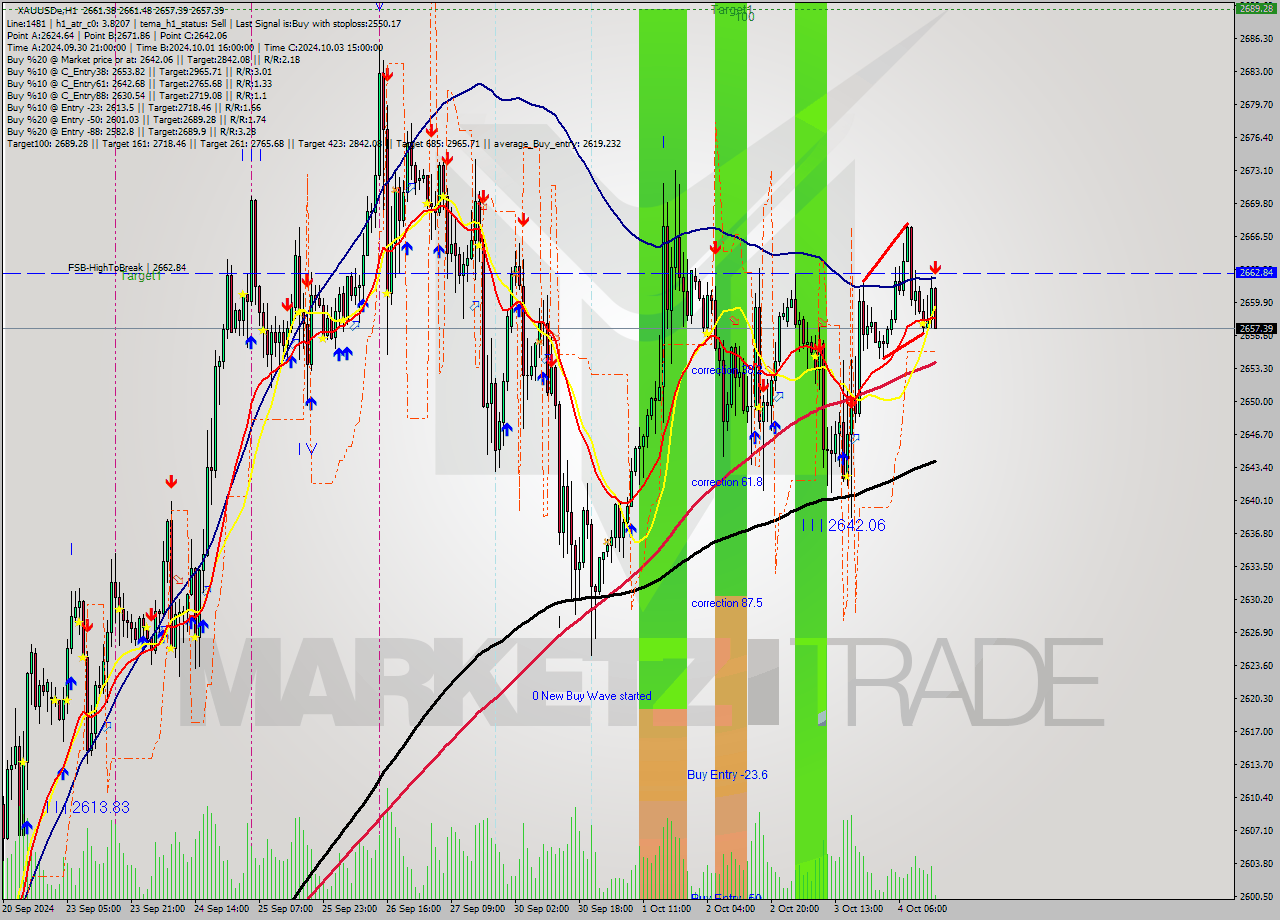The image size is (1280, 920).
Task: Click the 2636.80 price axis value
Action: (1255, 533)
